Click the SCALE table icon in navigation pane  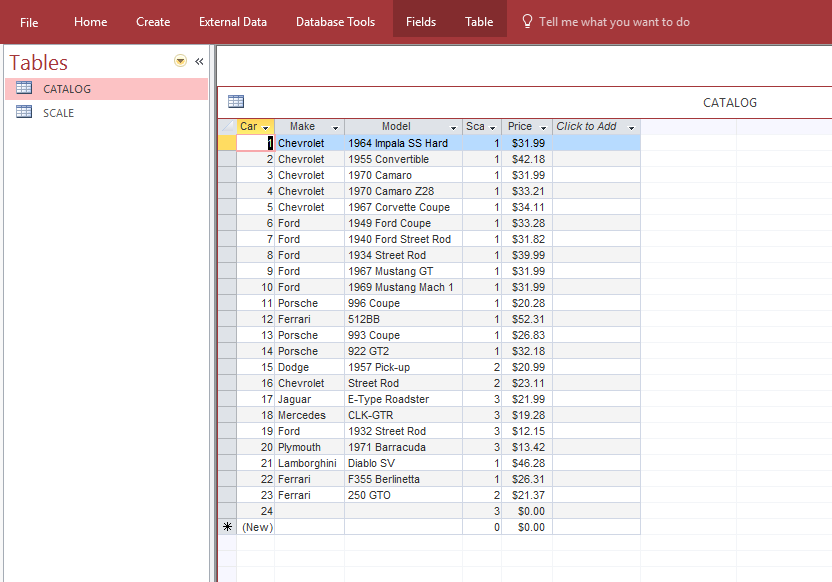tap(24, 113)
